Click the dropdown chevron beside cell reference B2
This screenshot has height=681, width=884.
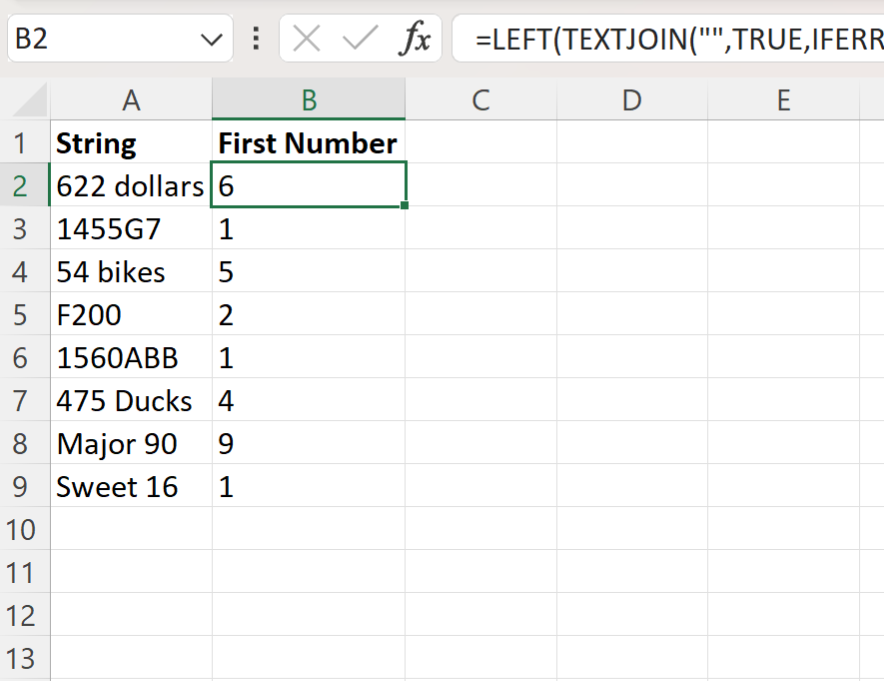coord(211,38)
